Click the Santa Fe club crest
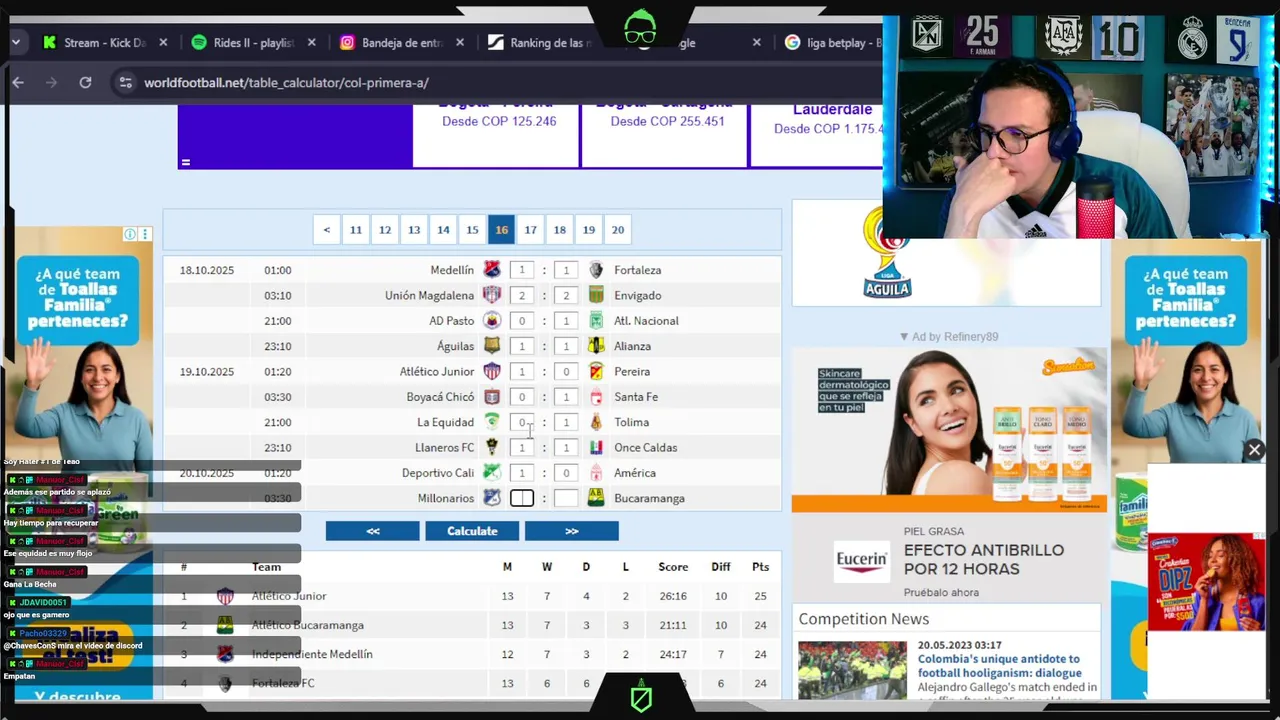 click(596, 397)
